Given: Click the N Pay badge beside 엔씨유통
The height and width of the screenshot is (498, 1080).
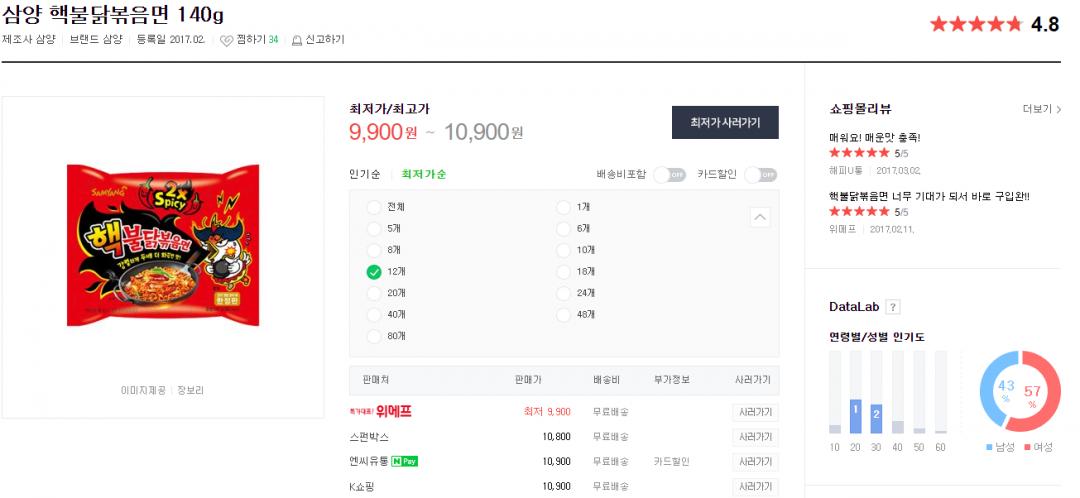Looking at the screenshot, I should (406, 461).
